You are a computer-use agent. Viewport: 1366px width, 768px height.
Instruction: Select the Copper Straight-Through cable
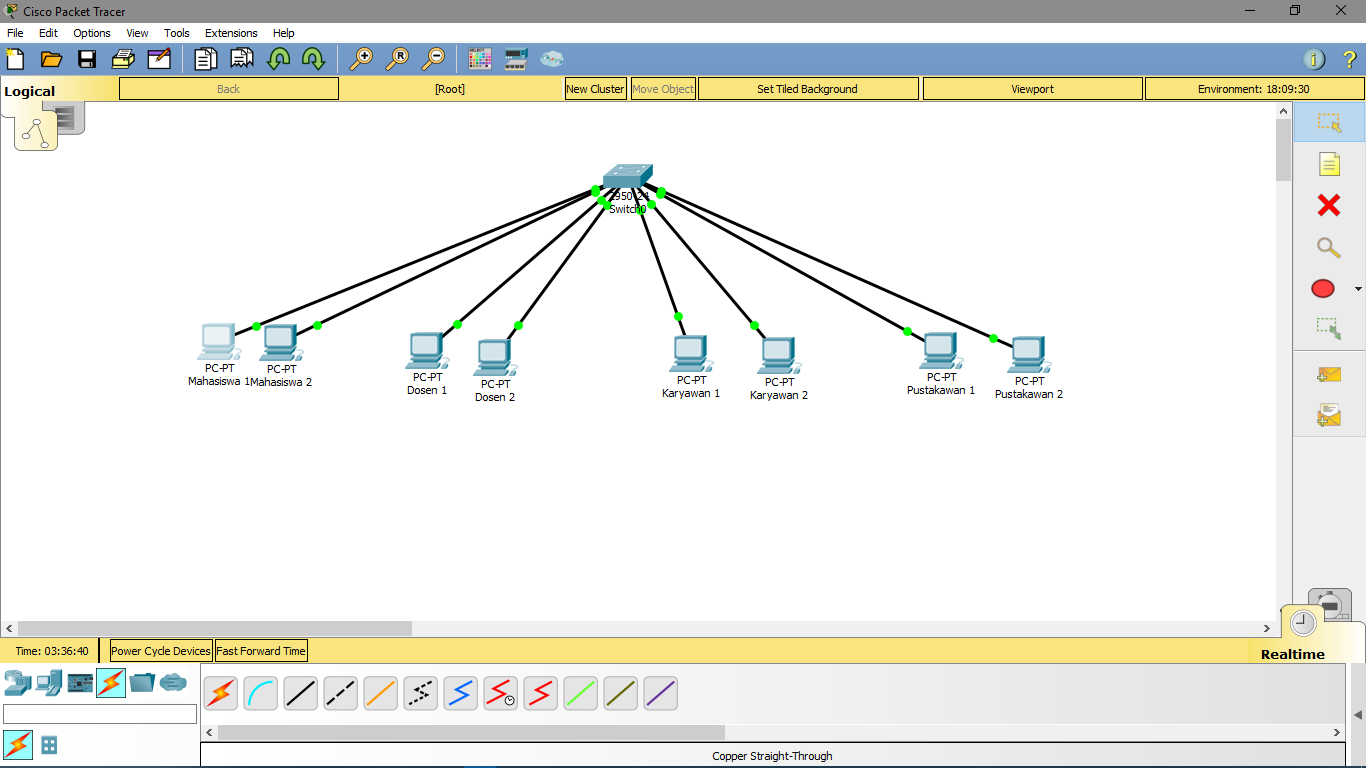[300, 692]
